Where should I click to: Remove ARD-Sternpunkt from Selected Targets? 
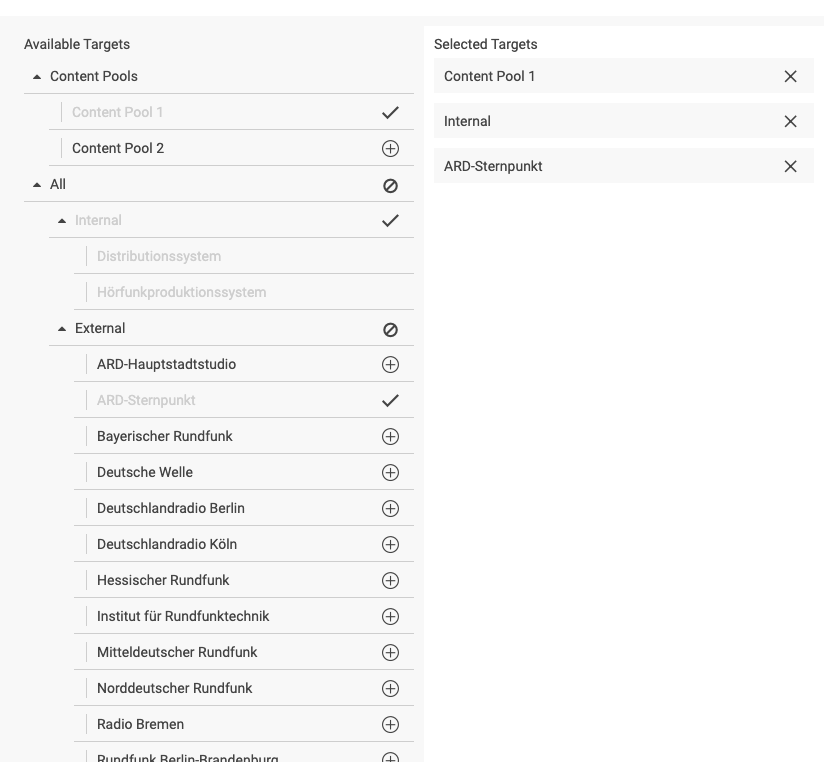click(790, 167)
